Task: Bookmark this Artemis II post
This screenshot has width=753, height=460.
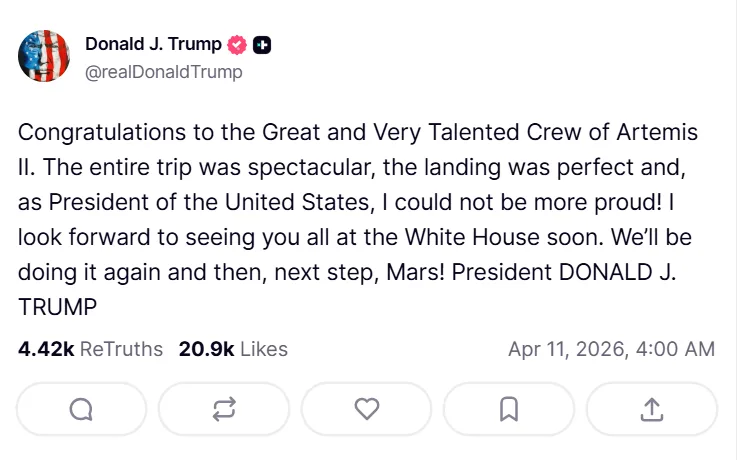Action: pyautogui.click(x=508, y=409)
